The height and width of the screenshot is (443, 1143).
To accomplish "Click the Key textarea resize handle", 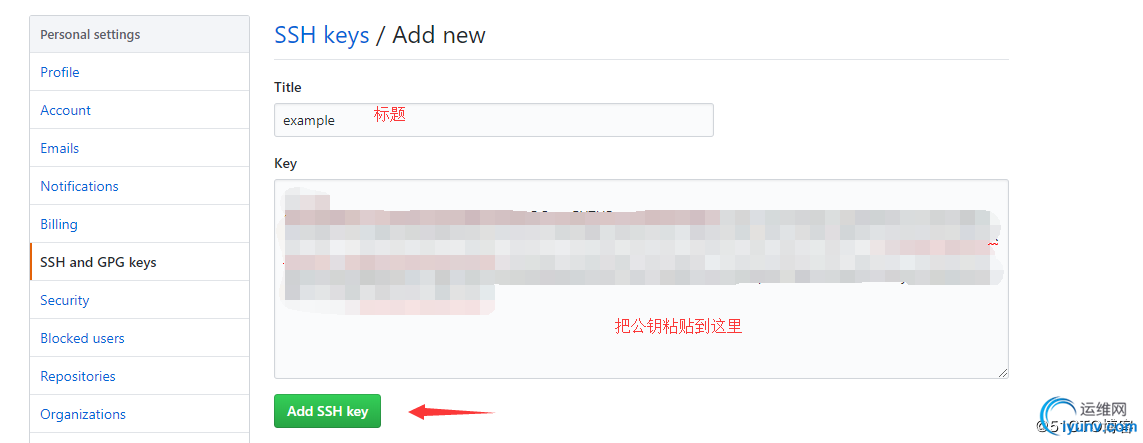I will [x=1003, y=373].
